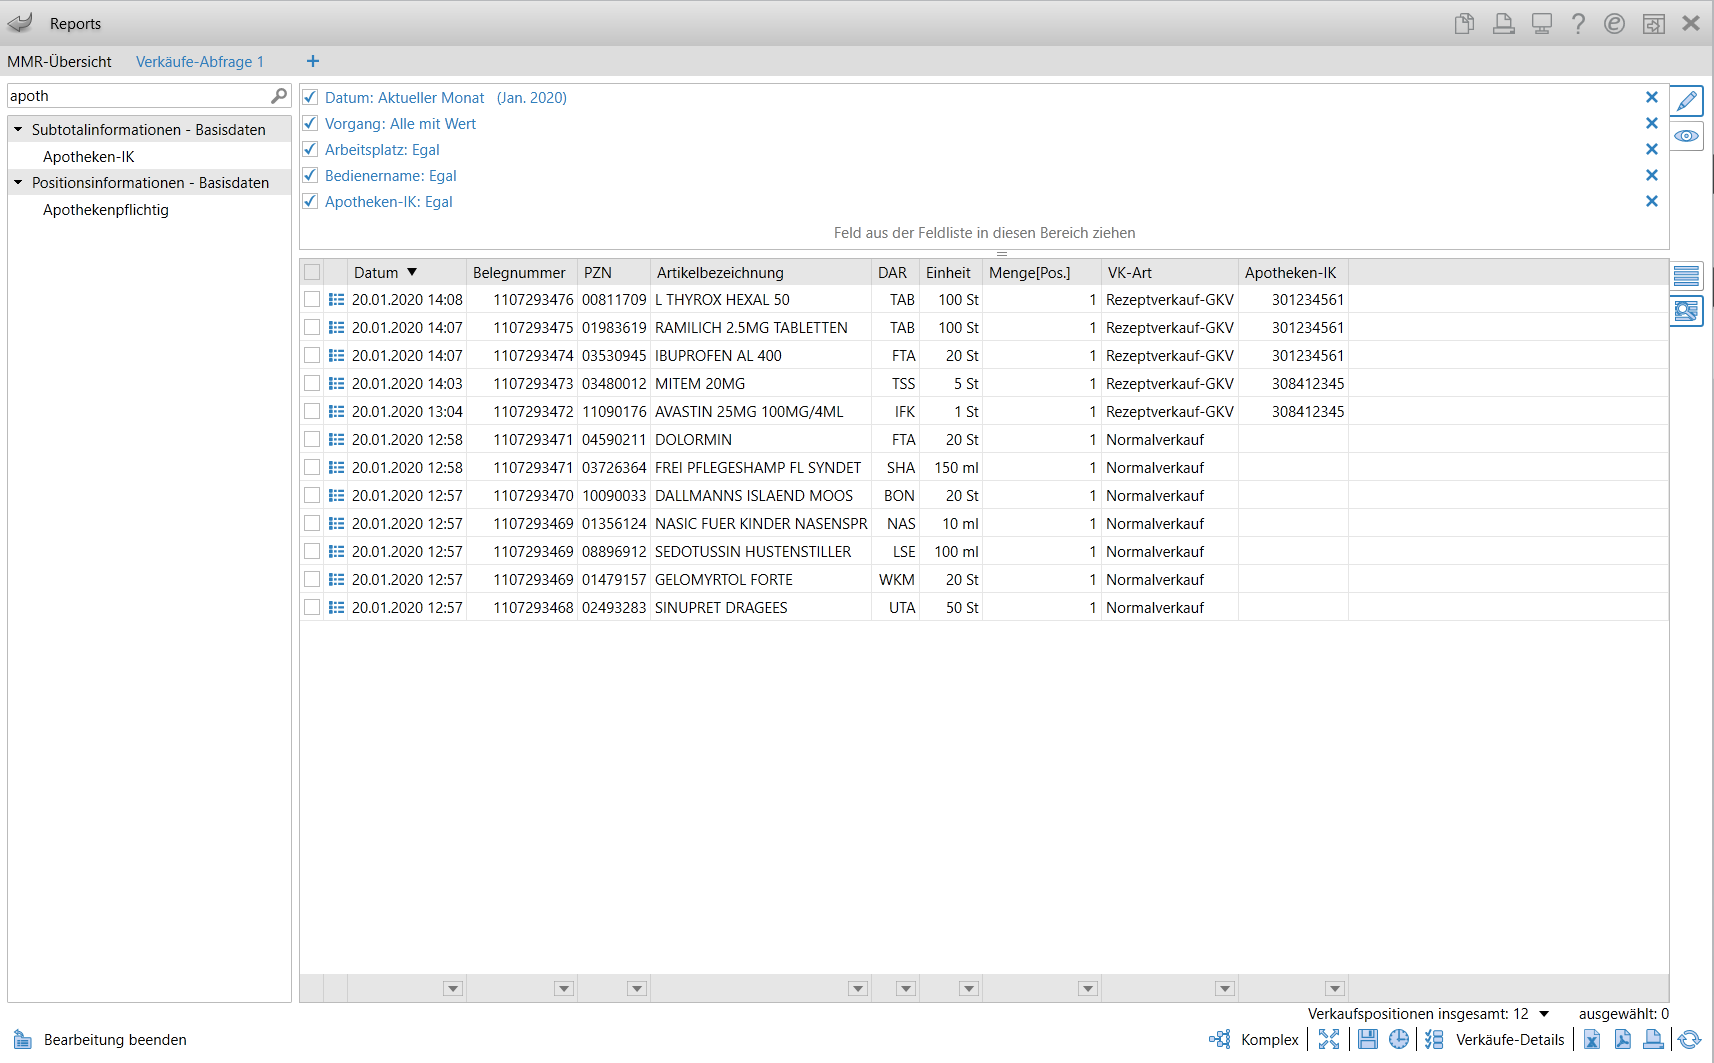Open the Belegnummer column footer dropdown
Viewport: 1714px width, 1063px height.
(564, 988)
